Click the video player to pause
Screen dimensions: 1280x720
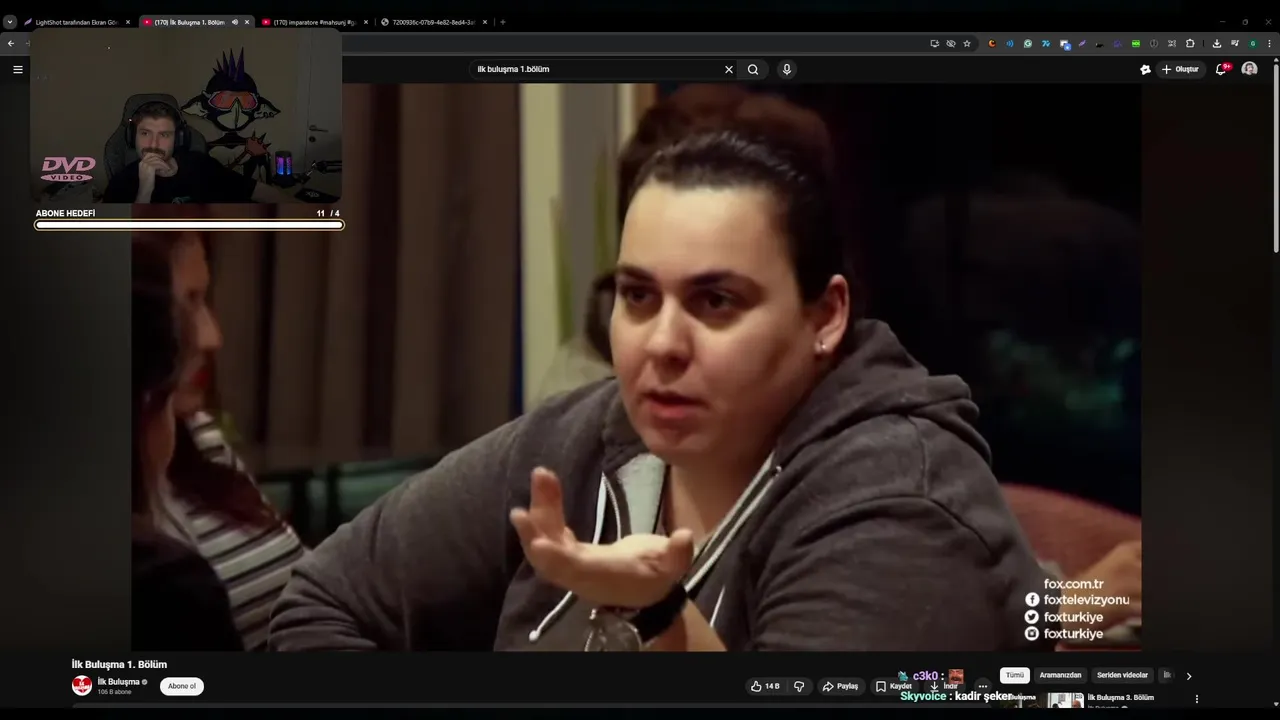pos(636,367)
